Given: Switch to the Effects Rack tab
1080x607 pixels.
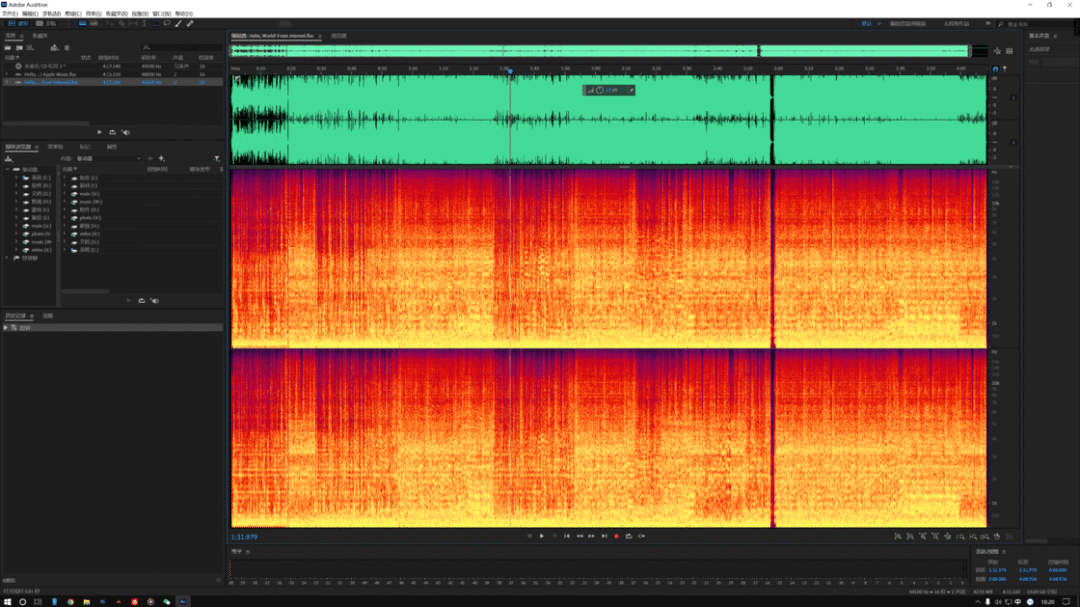Looking at the screenshot, I should [55, 147].
